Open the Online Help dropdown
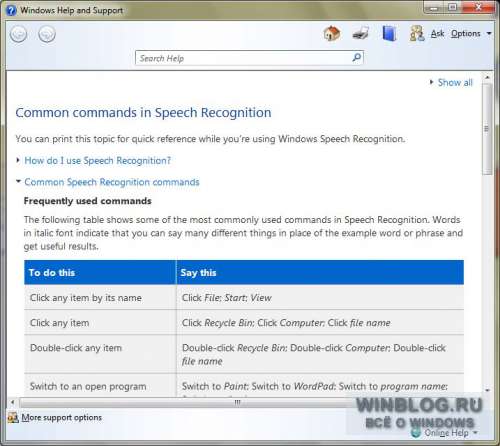500x446 pixels. [x=446, y=433]
